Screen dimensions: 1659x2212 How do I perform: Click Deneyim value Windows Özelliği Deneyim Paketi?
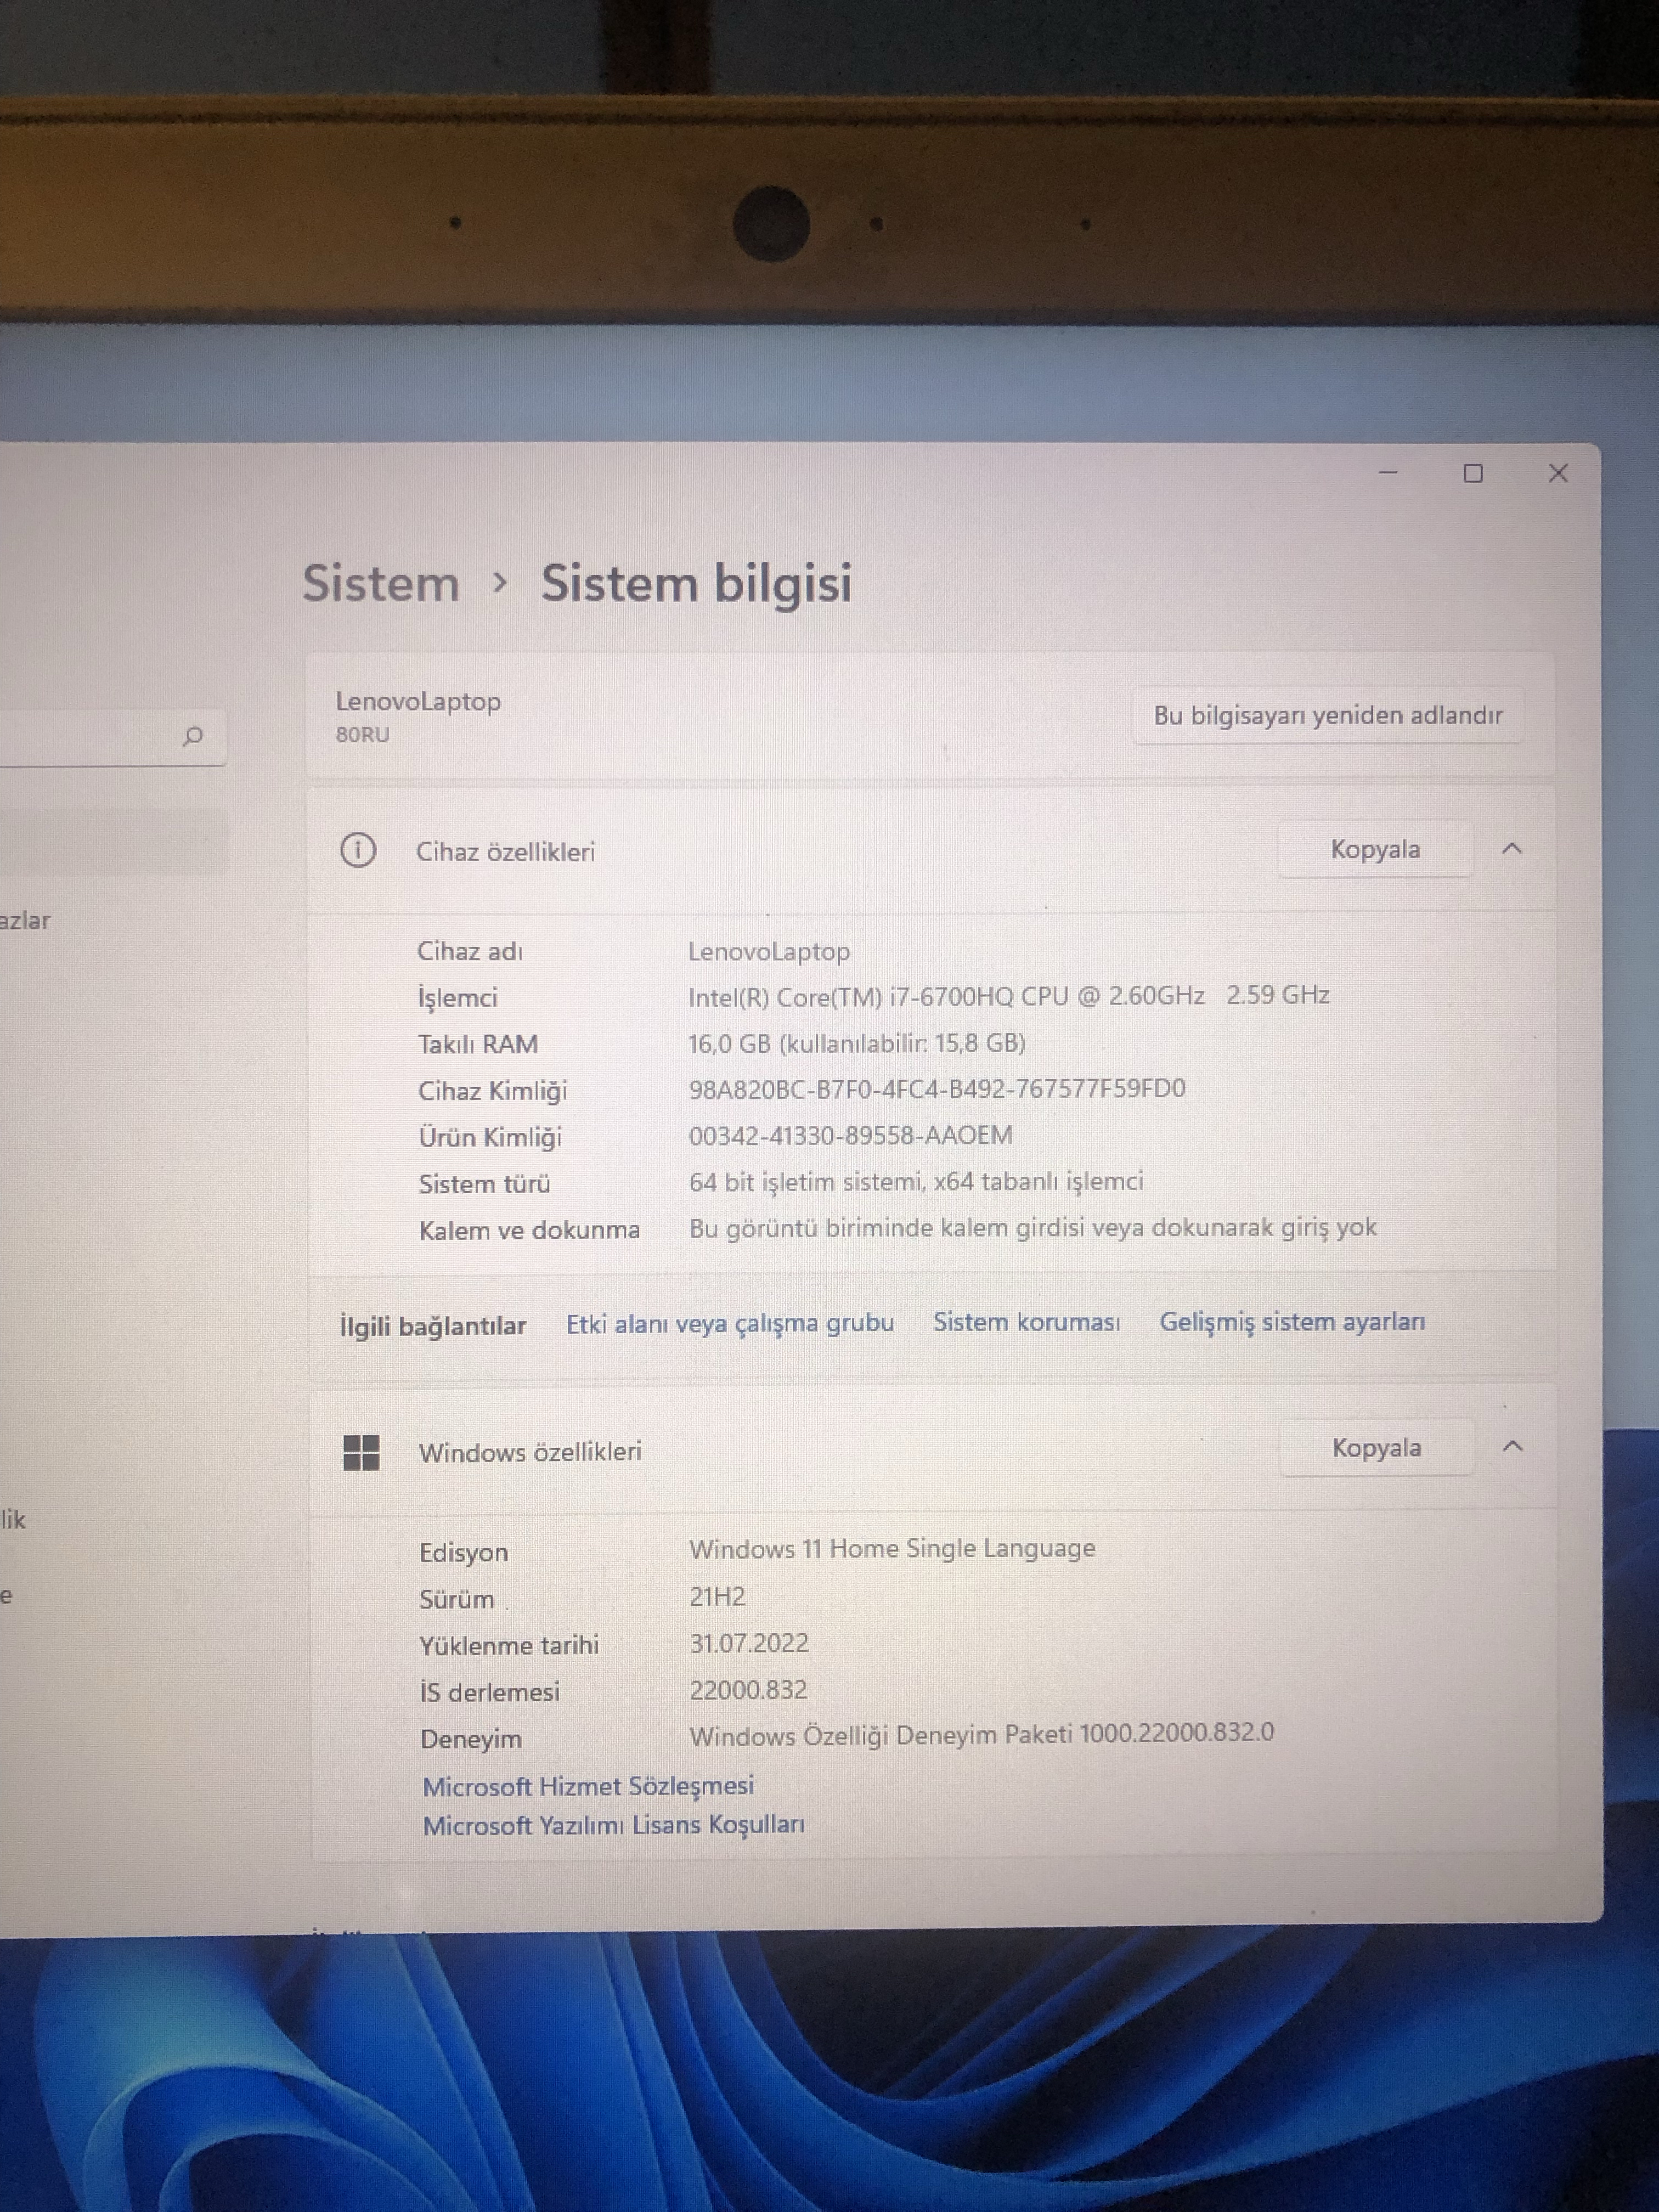click(x=982, y=1734)
